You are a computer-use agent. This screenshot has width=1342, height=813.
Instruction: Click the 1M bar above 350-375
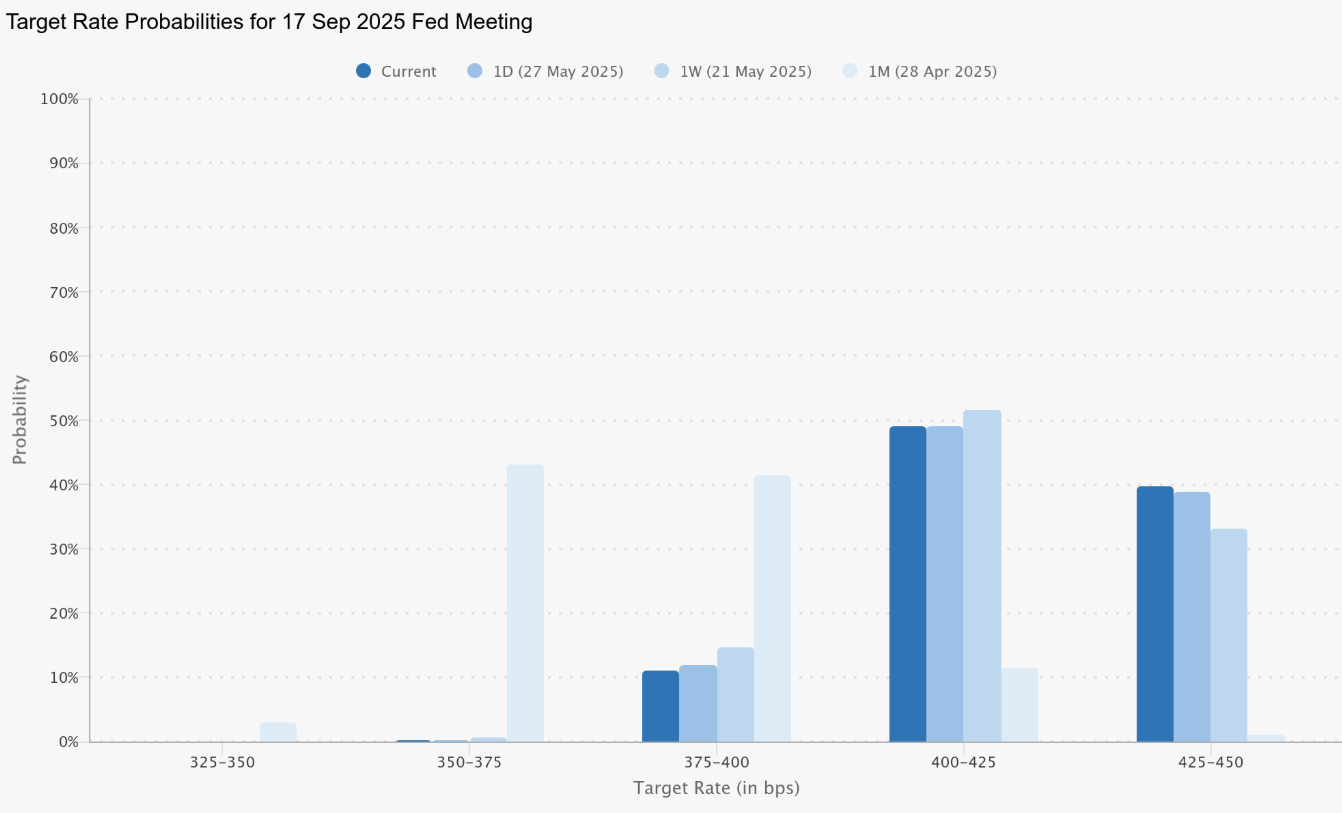pos(525,600)
